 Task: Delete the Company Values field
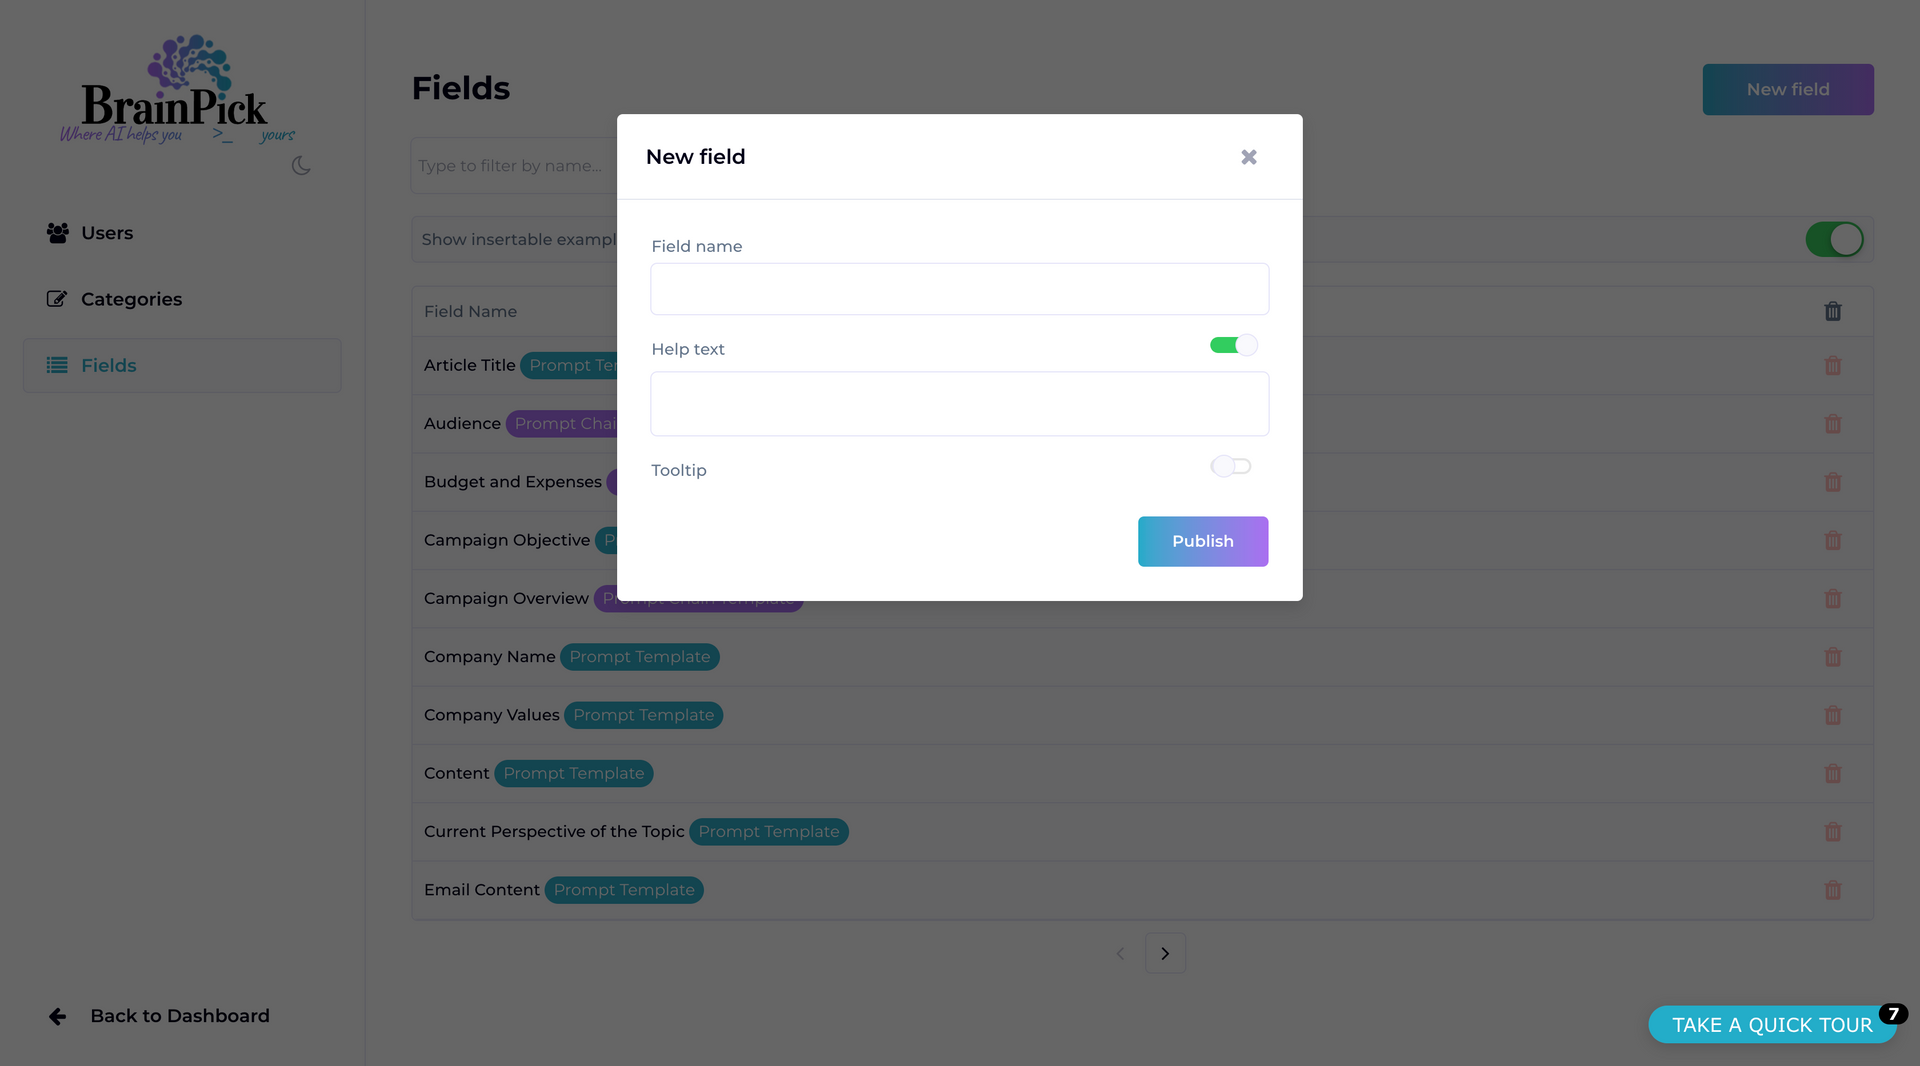[x=1833, y=715]
